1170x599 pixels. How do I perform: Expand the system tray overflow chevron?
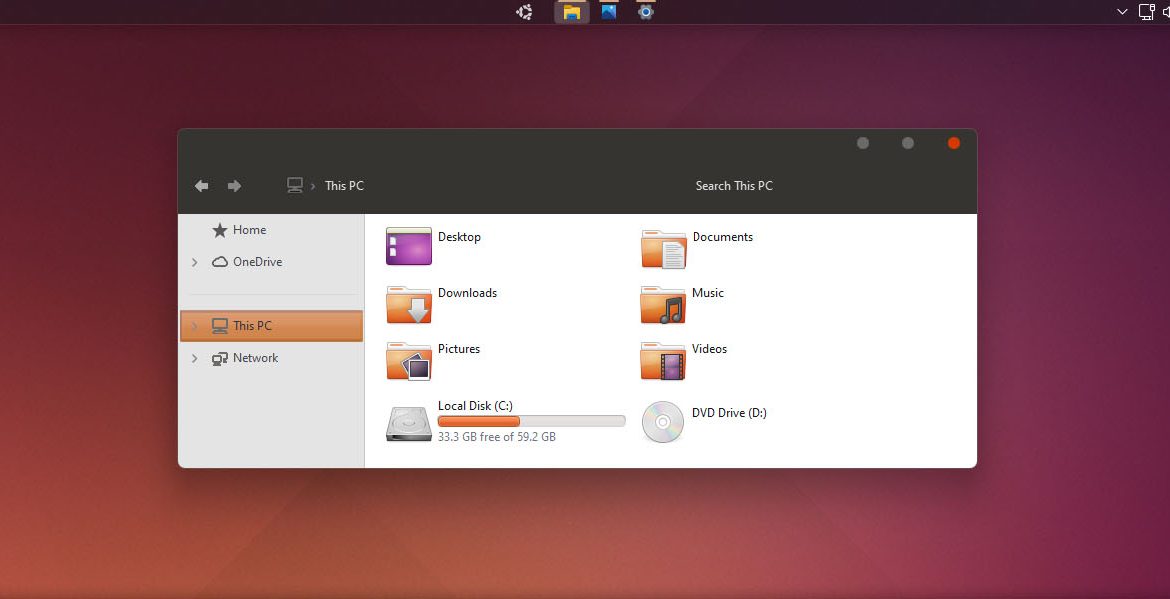1122,12
